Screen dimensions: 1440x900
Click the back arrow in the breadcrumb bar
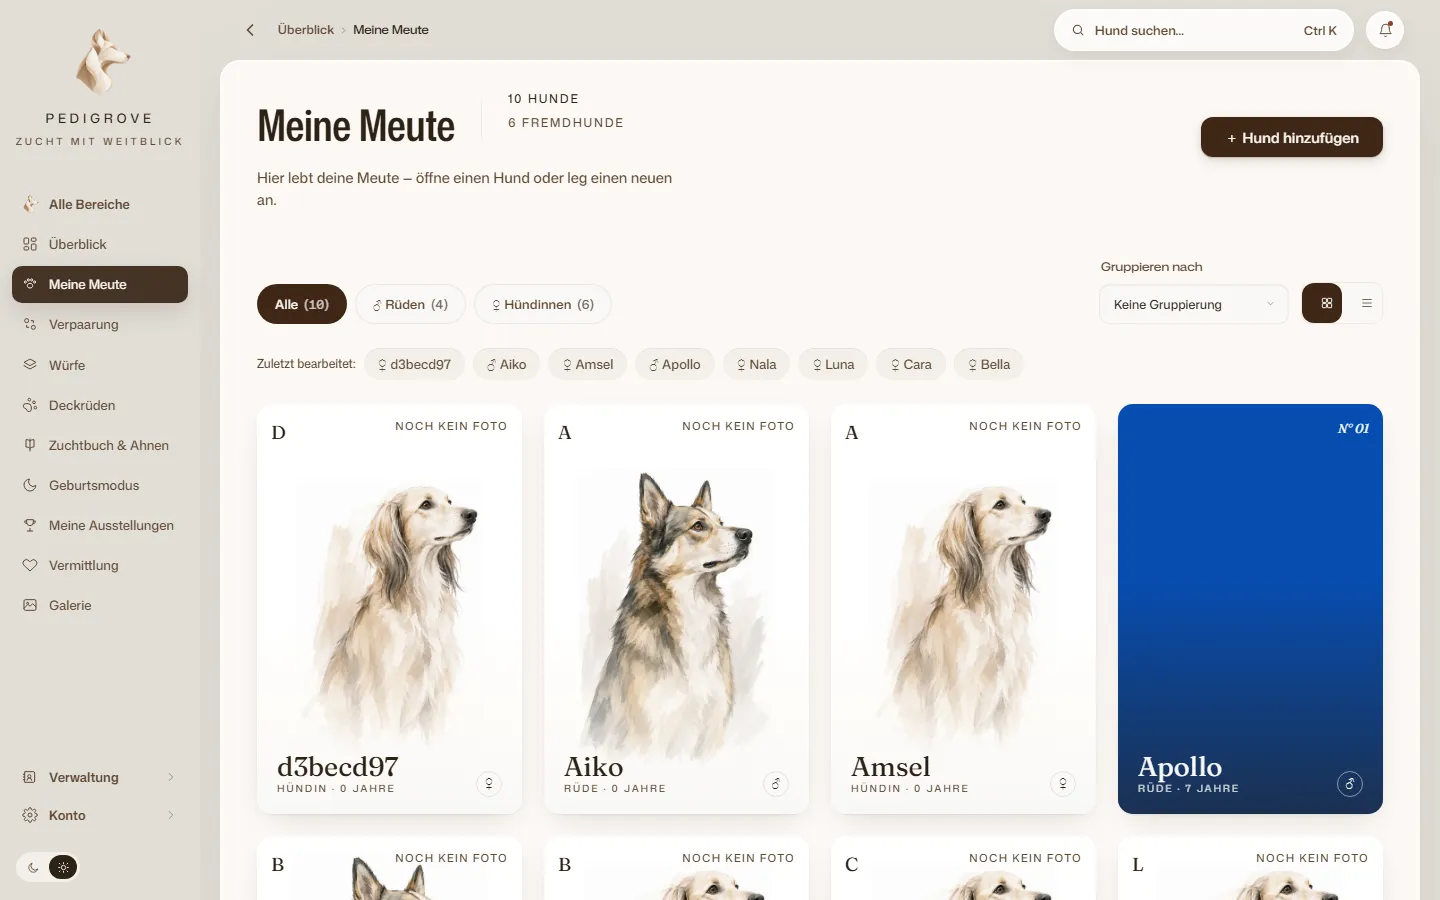[x=250, y=30]
